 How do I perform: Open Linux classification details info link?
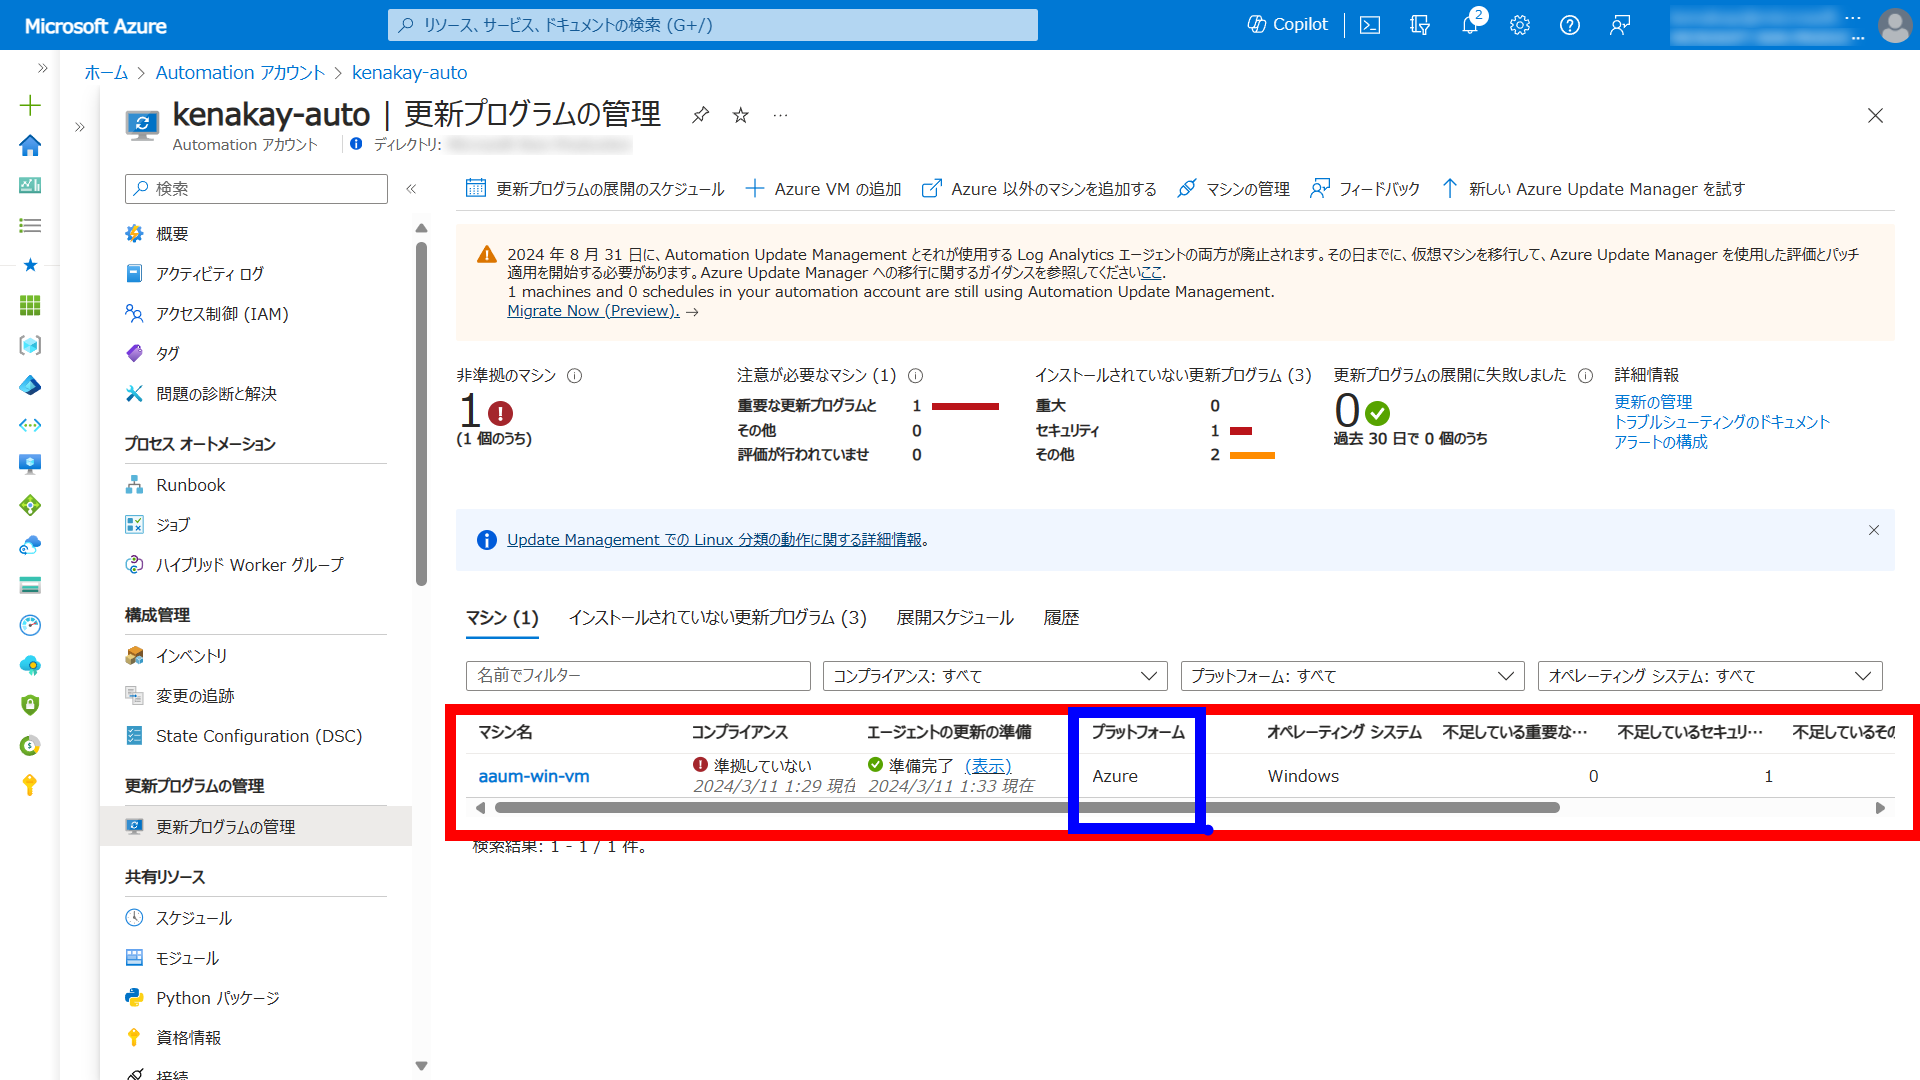tap(714, 540)
